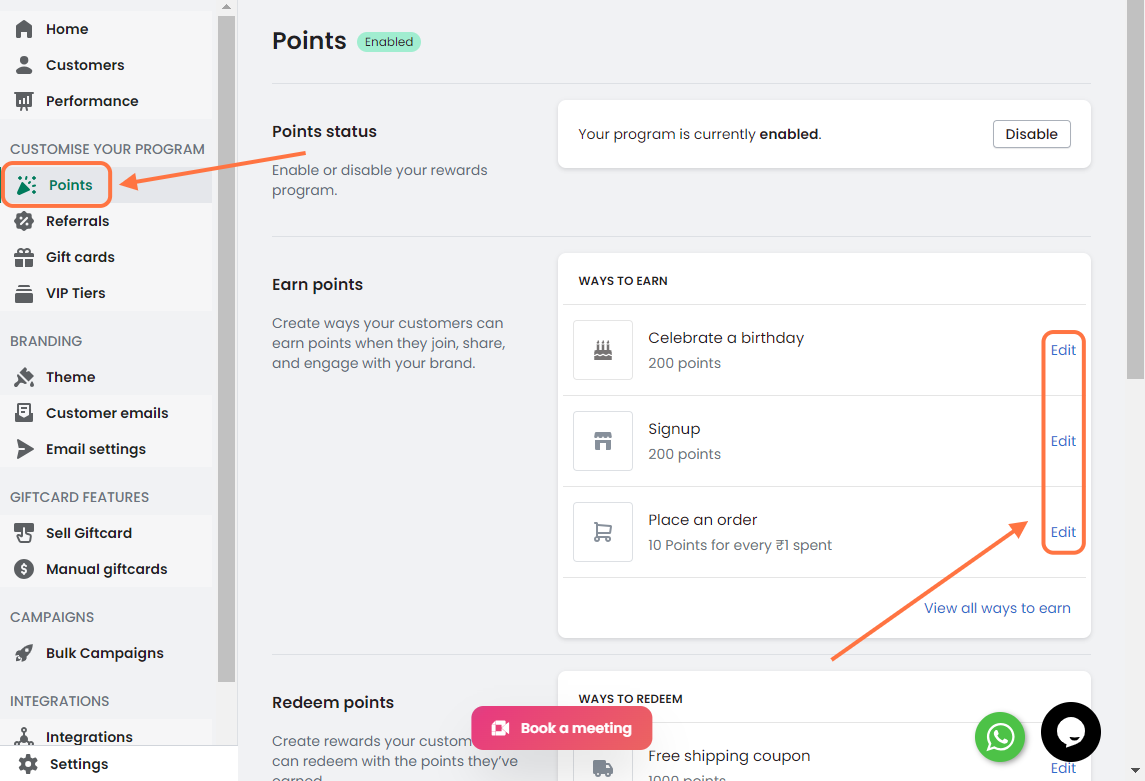The height and width of the screenshot is (781, 1145).
Task: Edit the Celebrate a birthday rule
Action: (x=1063, y=350)
